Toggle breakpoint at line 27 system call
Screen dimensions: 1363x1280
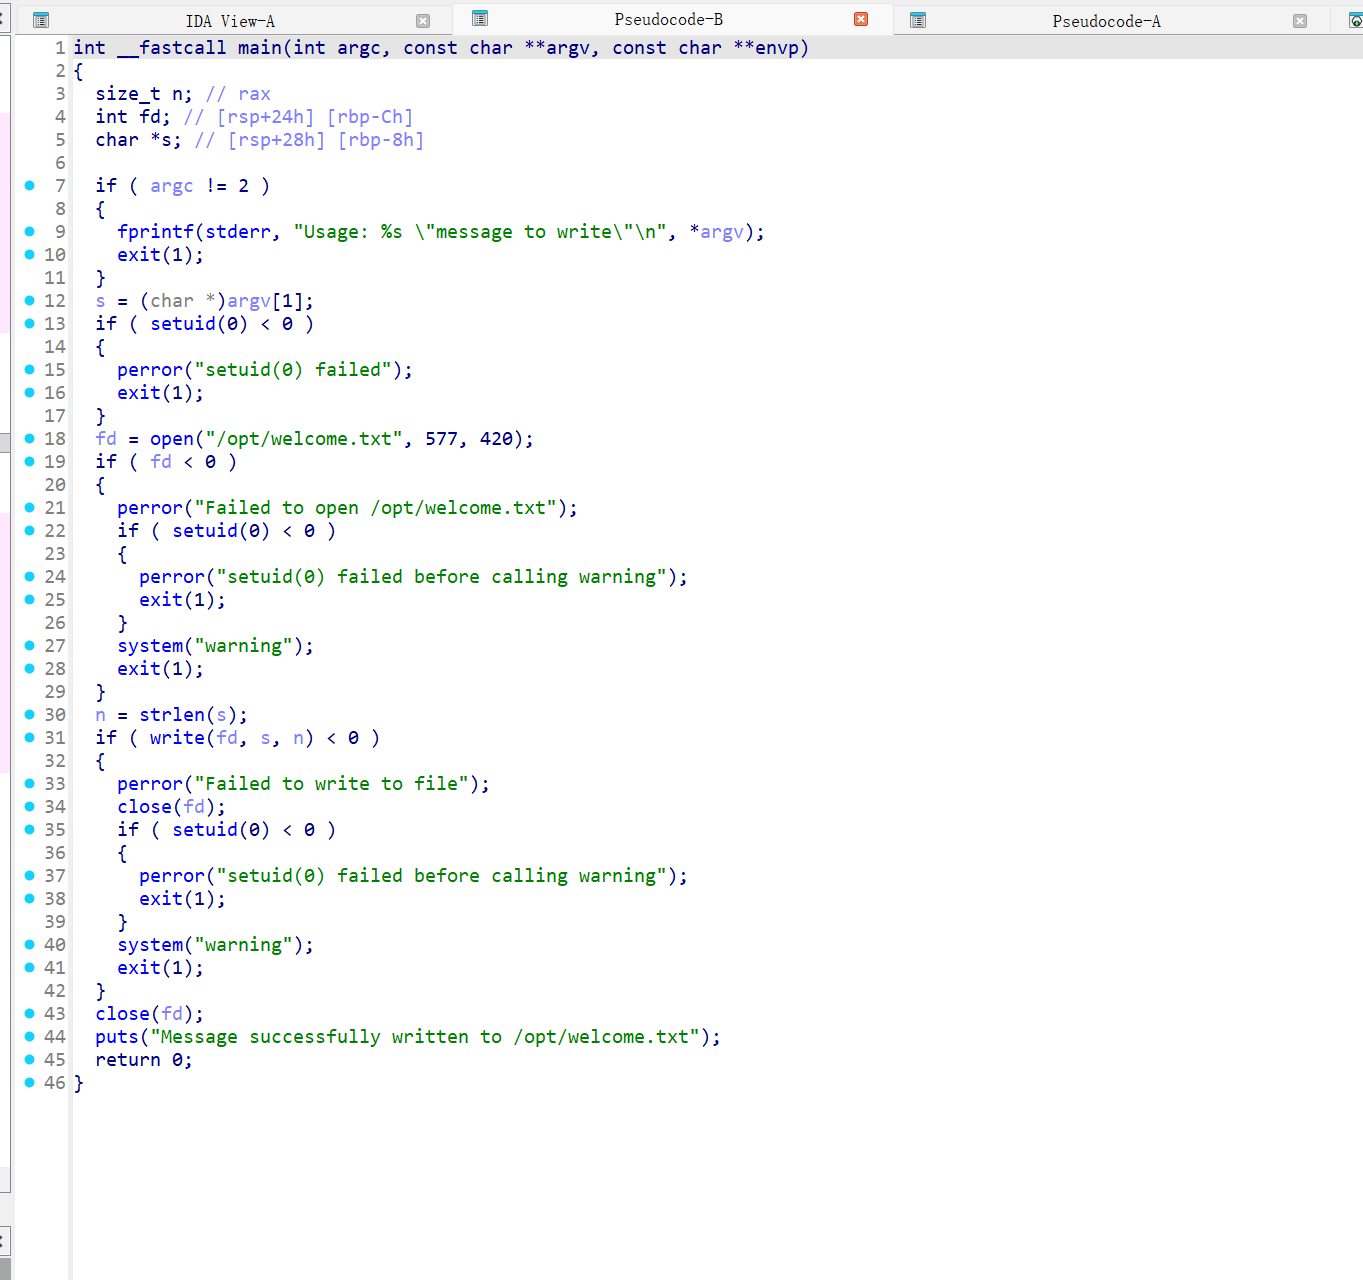click(30, 646)
